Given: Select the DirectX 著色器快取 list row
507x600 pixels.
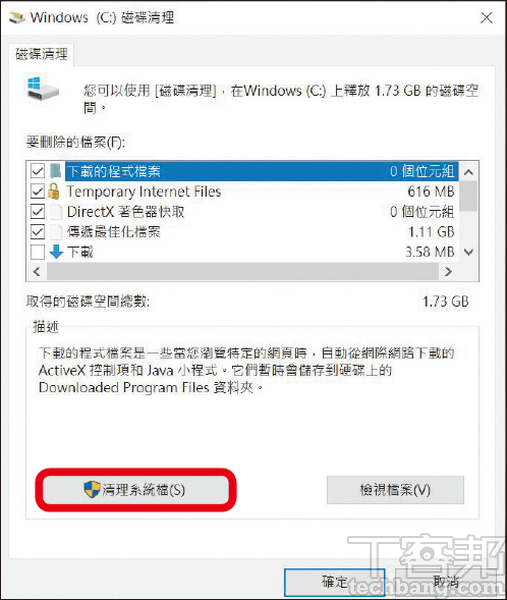Looking at the screenshot, I should 243,212.
